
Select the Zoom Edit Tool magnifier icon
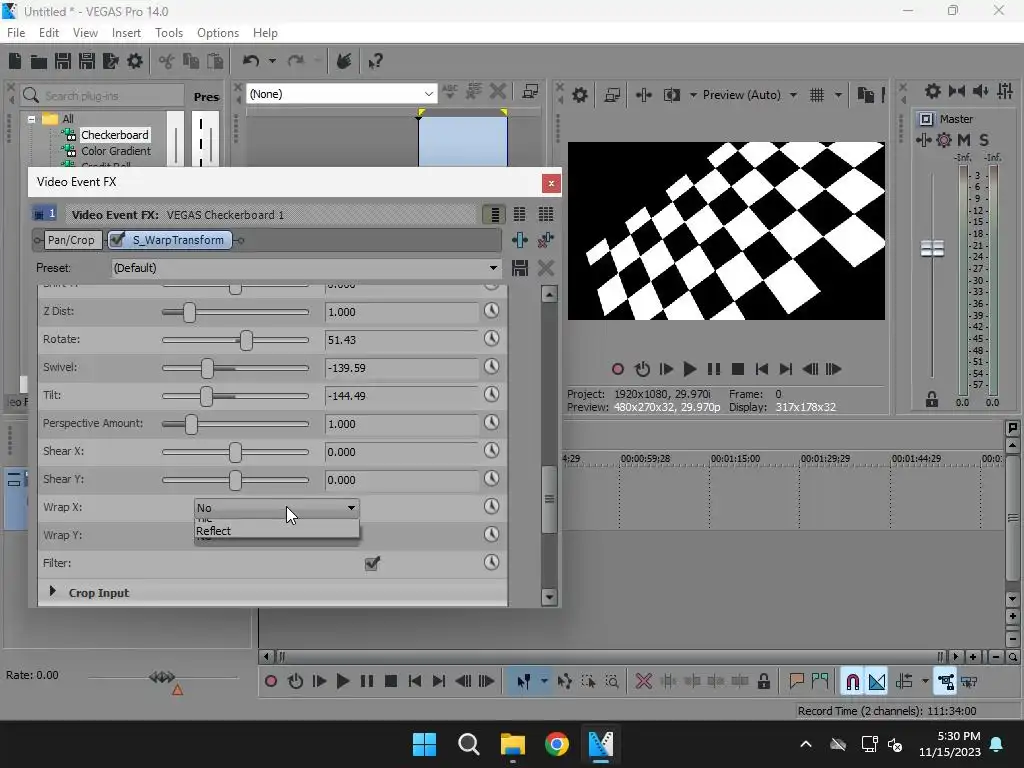(612, 682)
